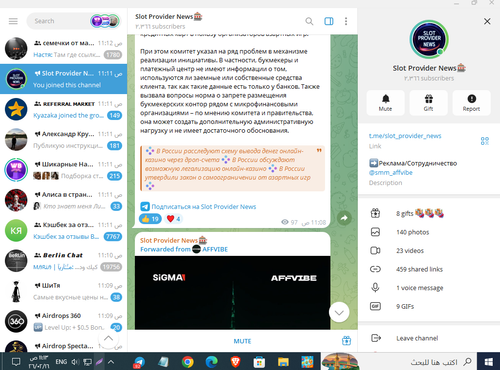The width and height of the screenshot is (500, 370).
Task: Open the three-dot channel options menu
Action: [346, 21]
